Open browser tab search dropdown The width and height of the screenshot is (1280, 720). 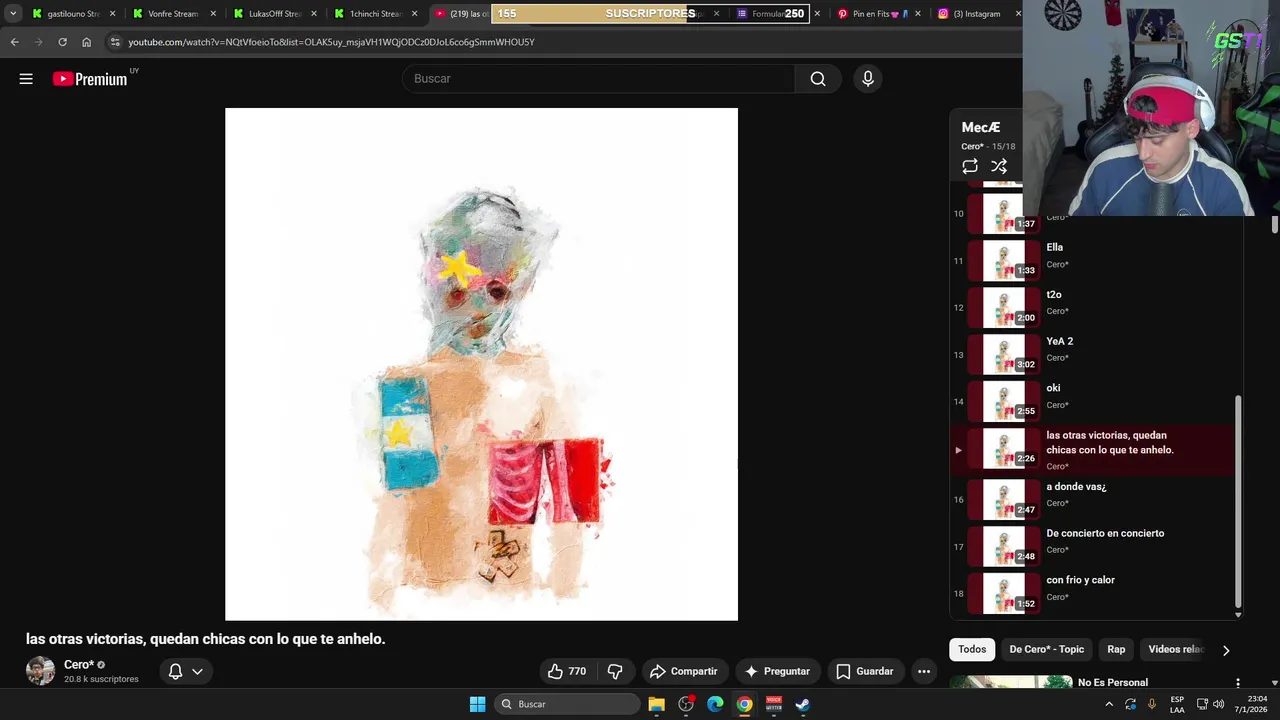tap(13, 14)
